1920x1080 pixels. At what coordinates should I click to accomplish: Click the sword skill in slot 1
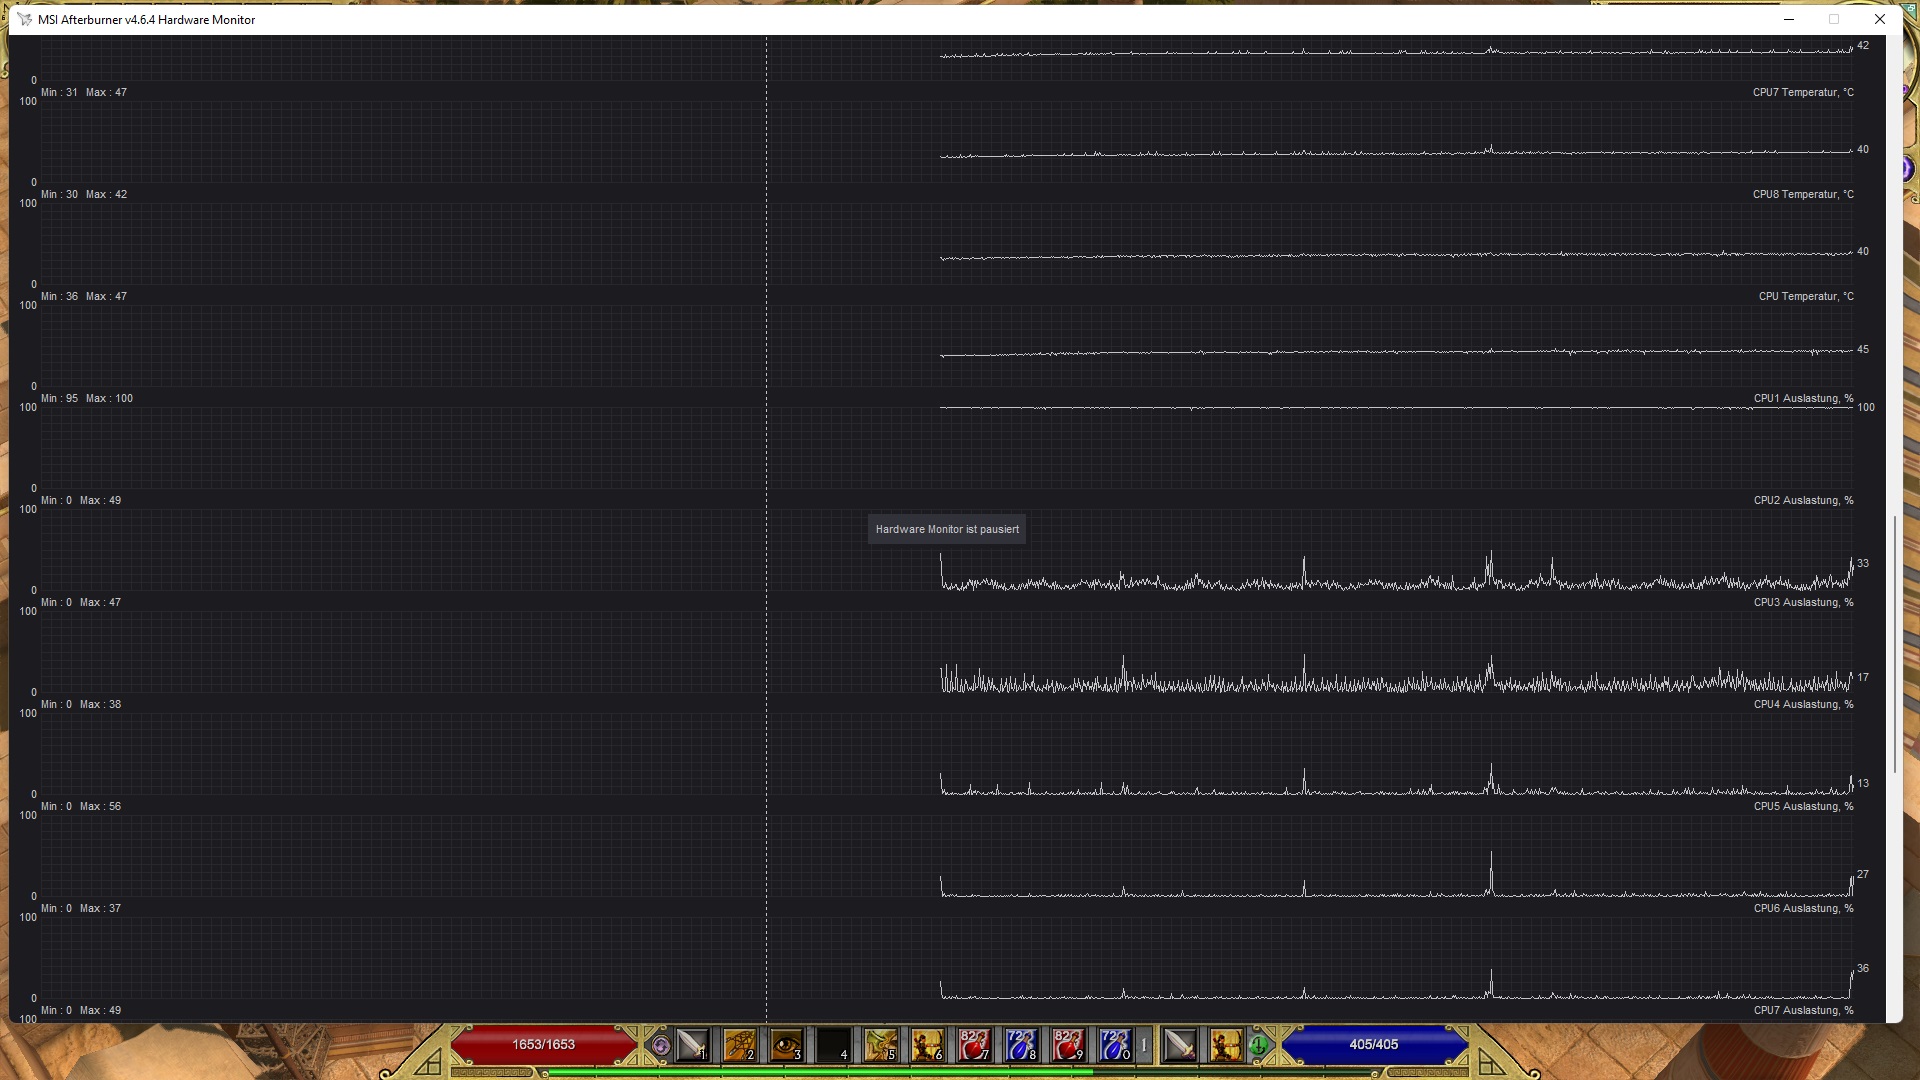[x=691, y=1046]
